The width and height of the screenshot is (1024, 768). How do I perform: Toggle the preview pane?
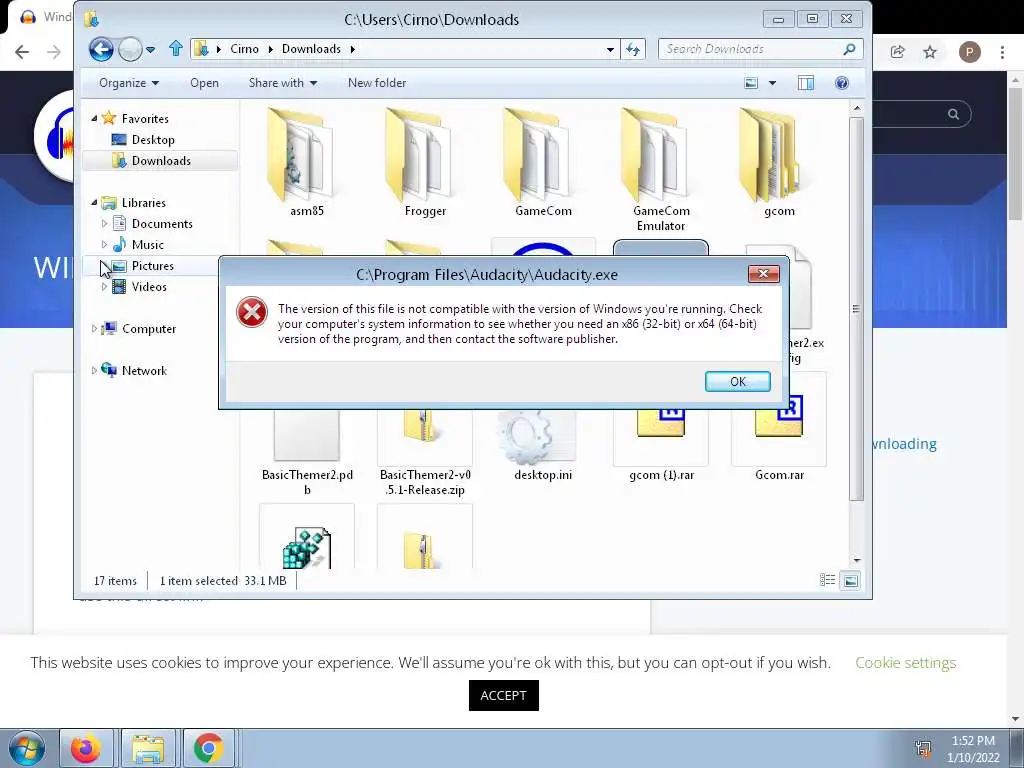coord(806,83)
